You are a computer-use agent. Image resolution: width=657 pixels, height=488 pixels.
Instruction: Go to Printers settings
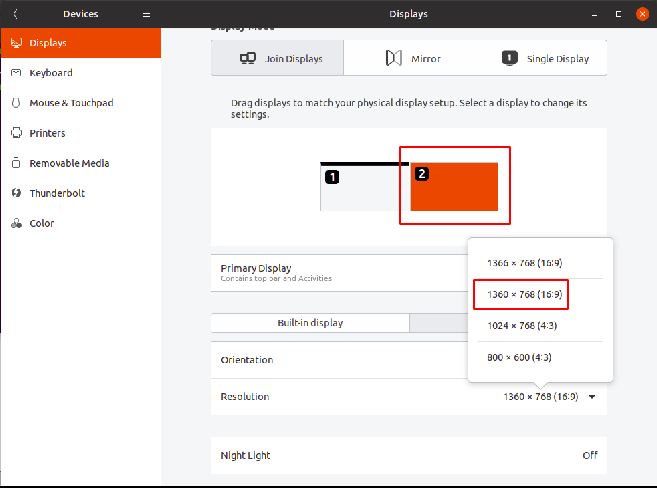80,133
